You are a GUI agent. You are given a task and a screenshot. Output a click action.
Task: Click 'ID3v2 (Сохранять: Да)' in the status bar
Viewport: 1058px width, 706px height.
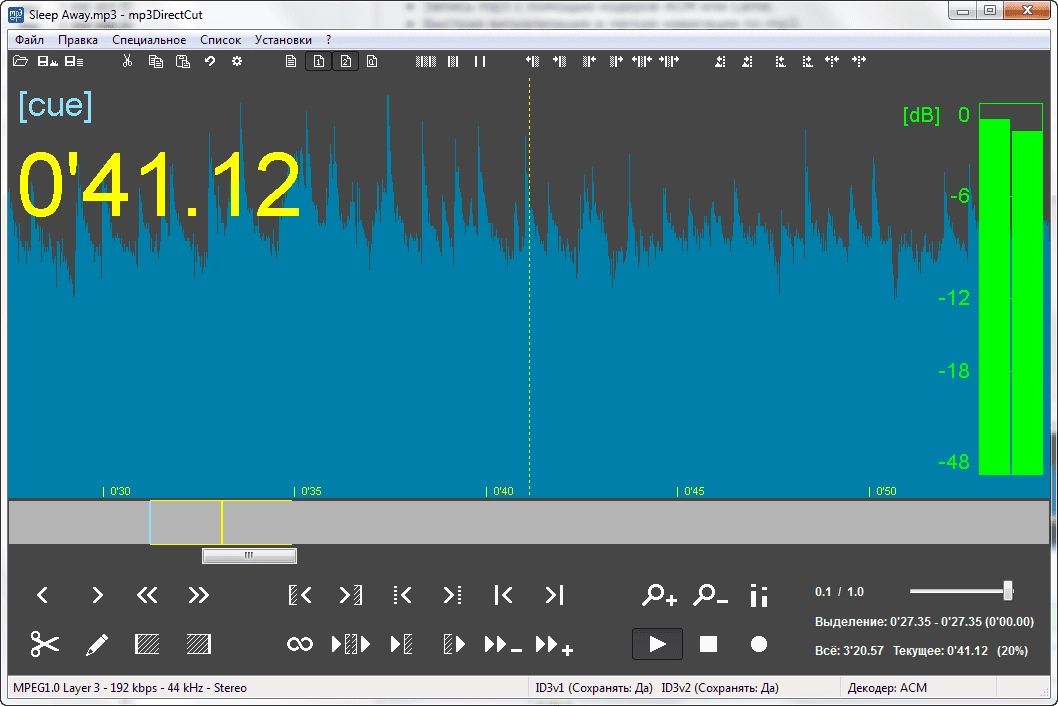(720, 688)
